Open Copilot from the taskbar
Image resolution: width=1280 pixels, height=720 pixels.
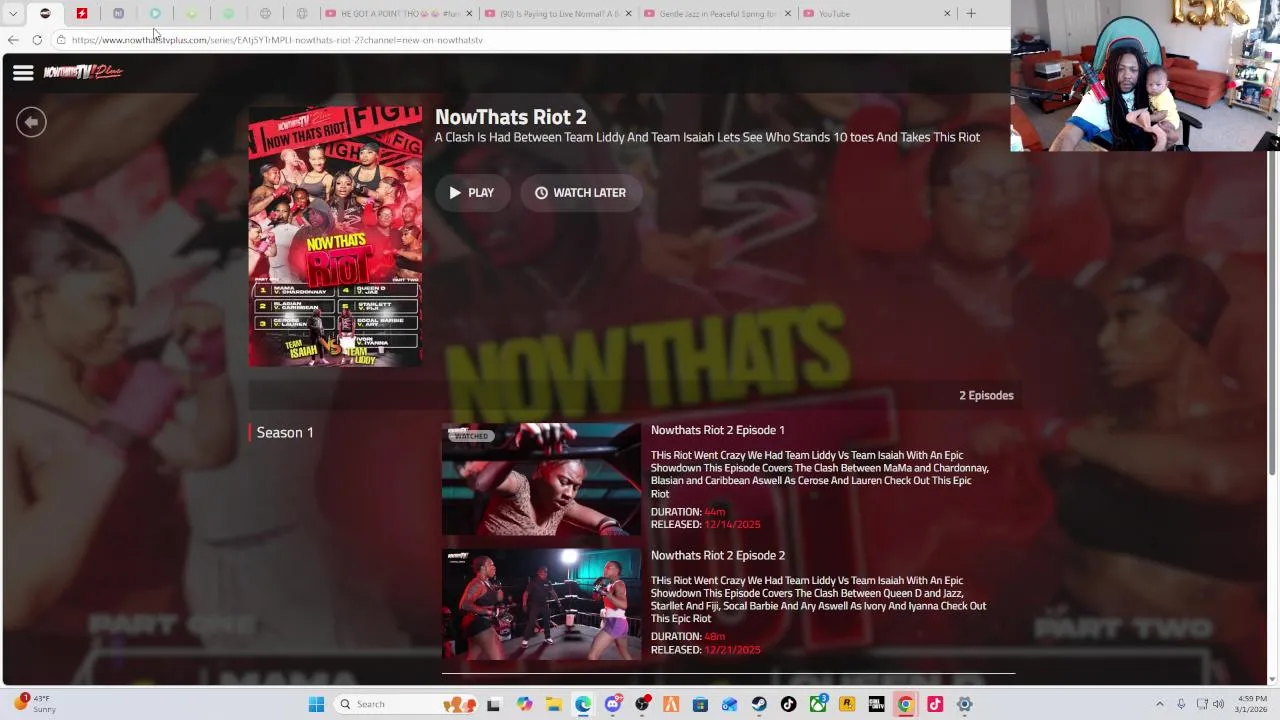coord(525,704)
